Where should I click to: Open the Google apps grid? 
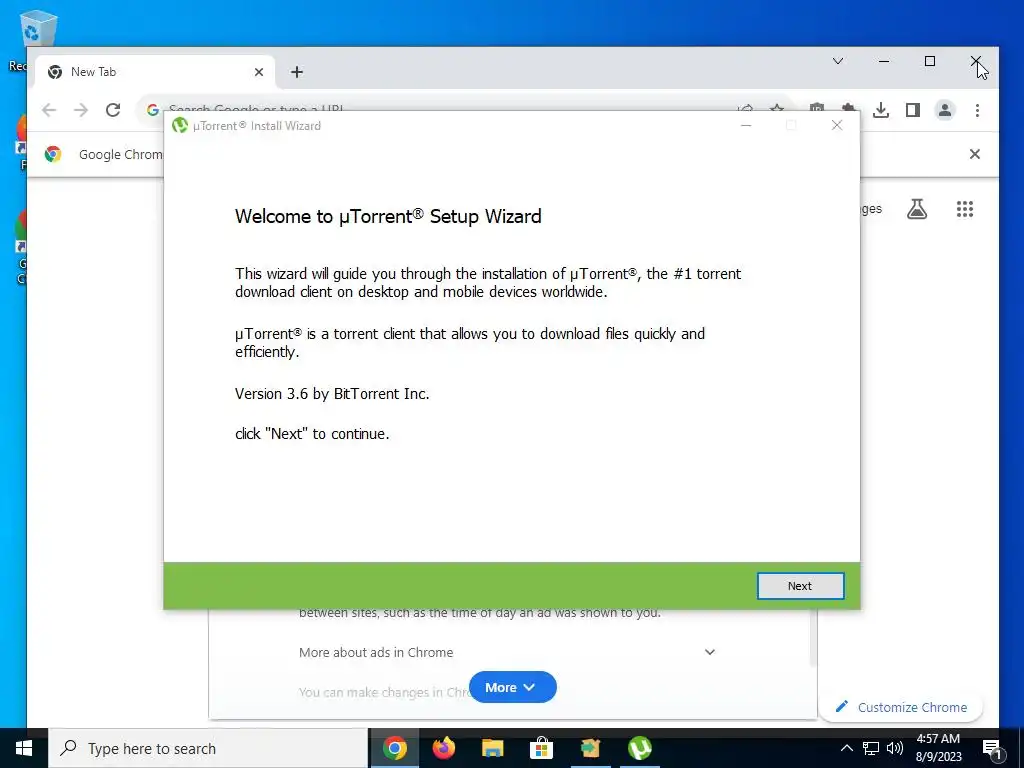(965, 209)
